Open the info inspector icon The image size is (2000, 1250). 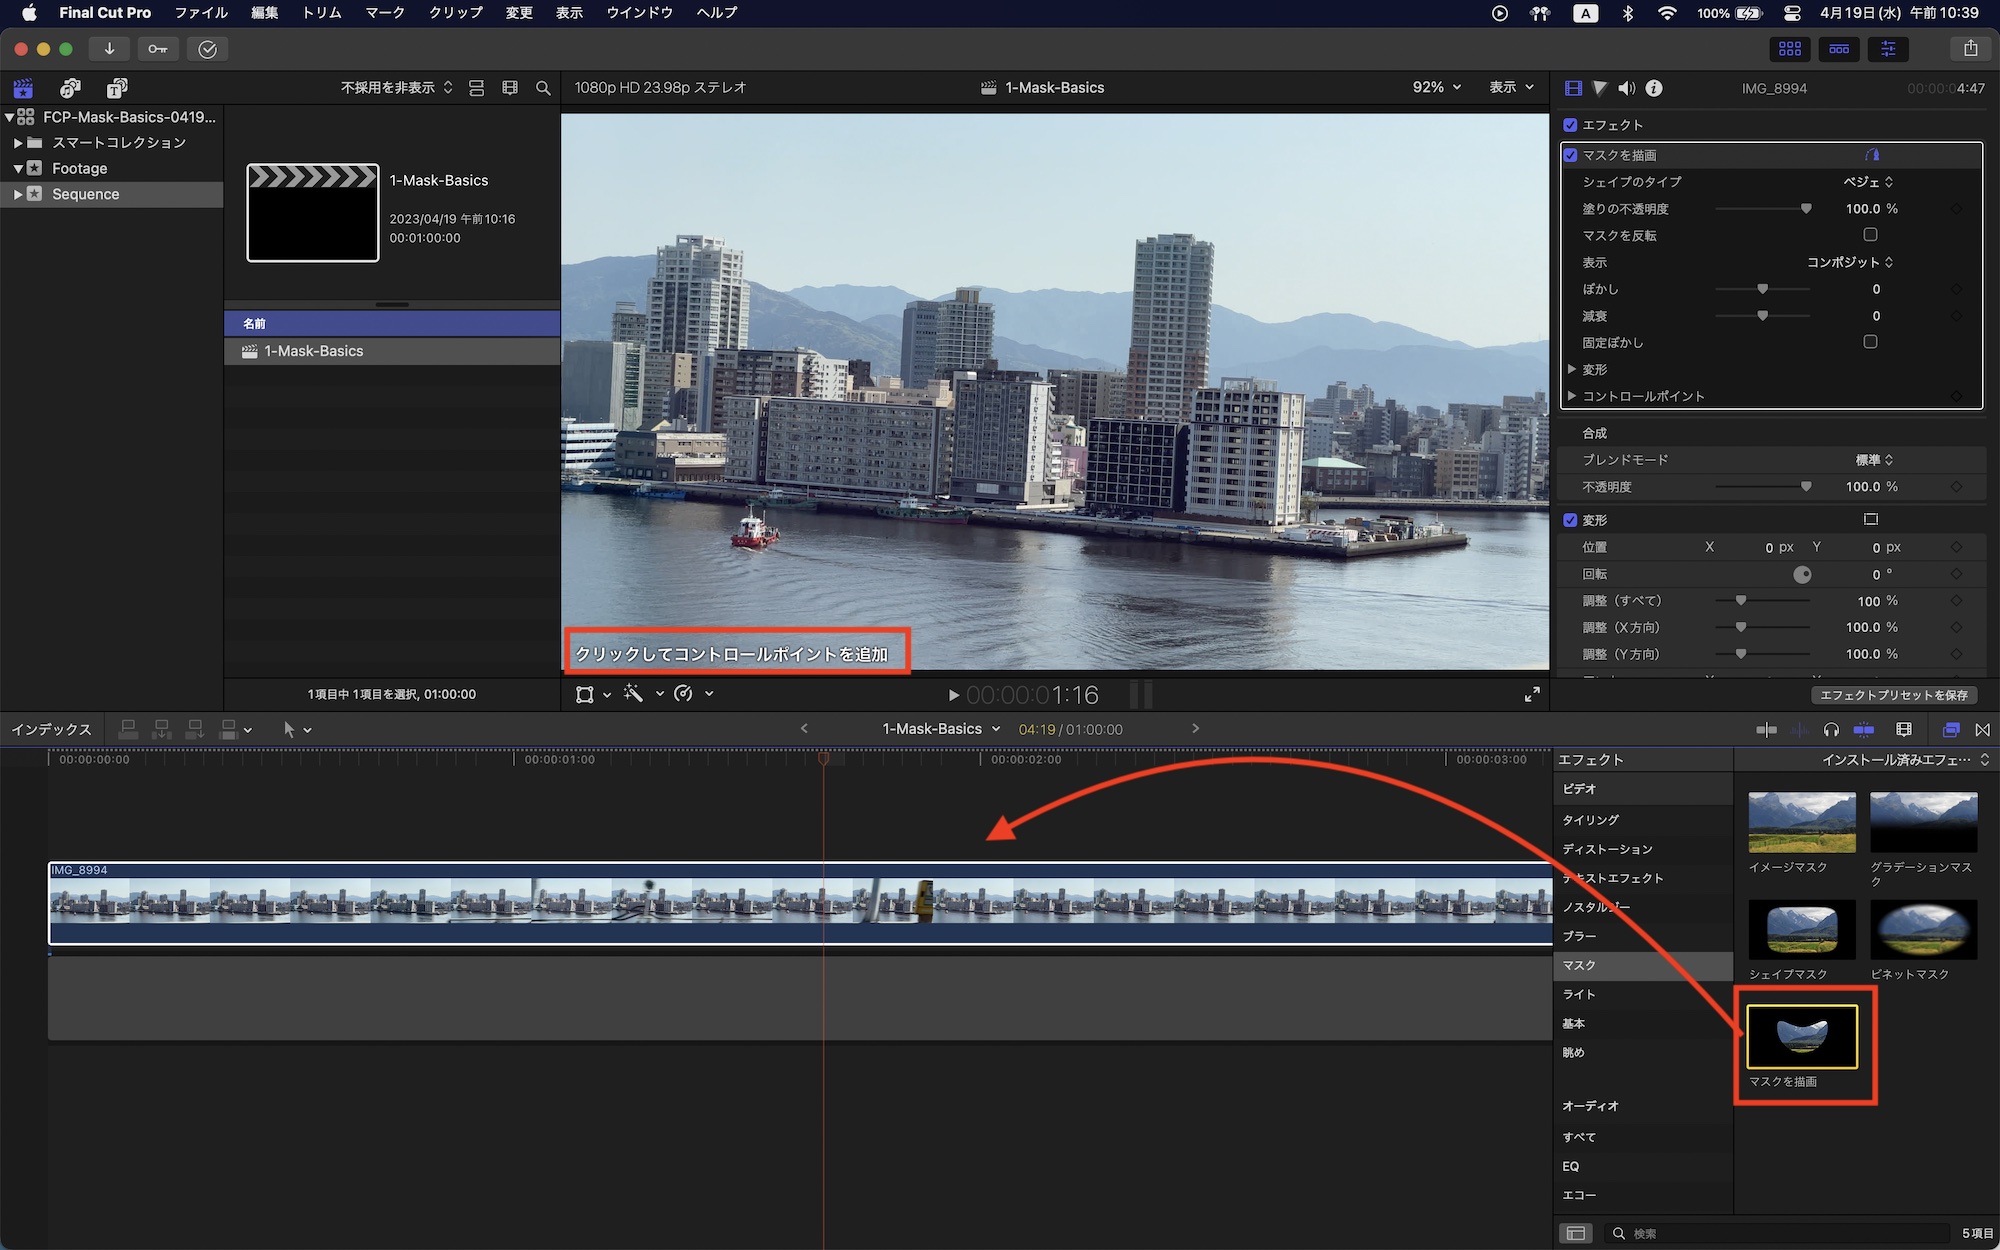[1654, 88]
